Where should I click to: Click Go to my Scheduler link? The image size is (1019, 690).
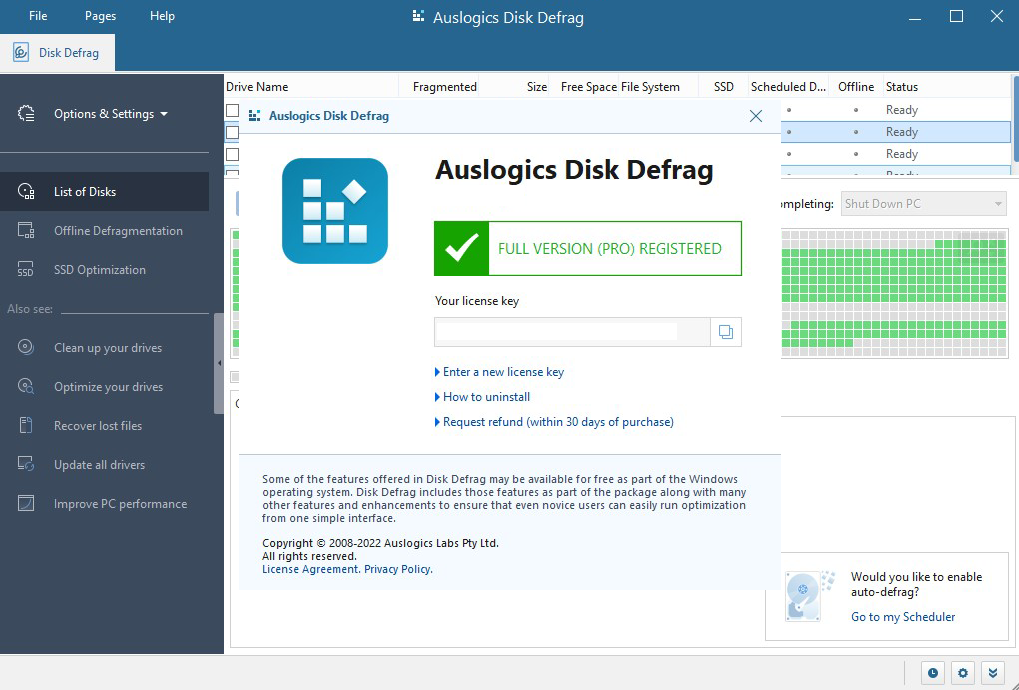pyautogui.click(x=903, y=617)
